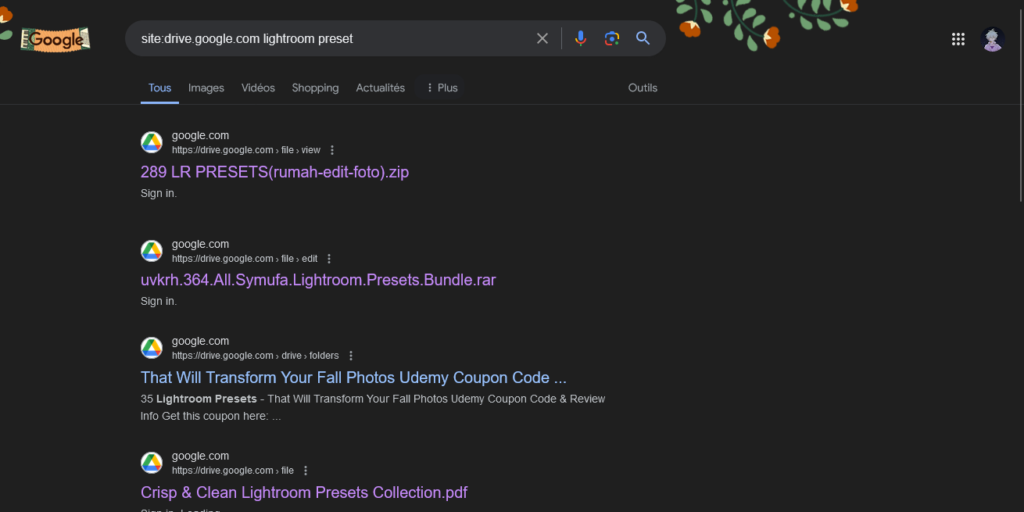This screenshot has height=512, width=1024.
Task: Click the drive › folders URL of third result
Action: click(255, 356)
